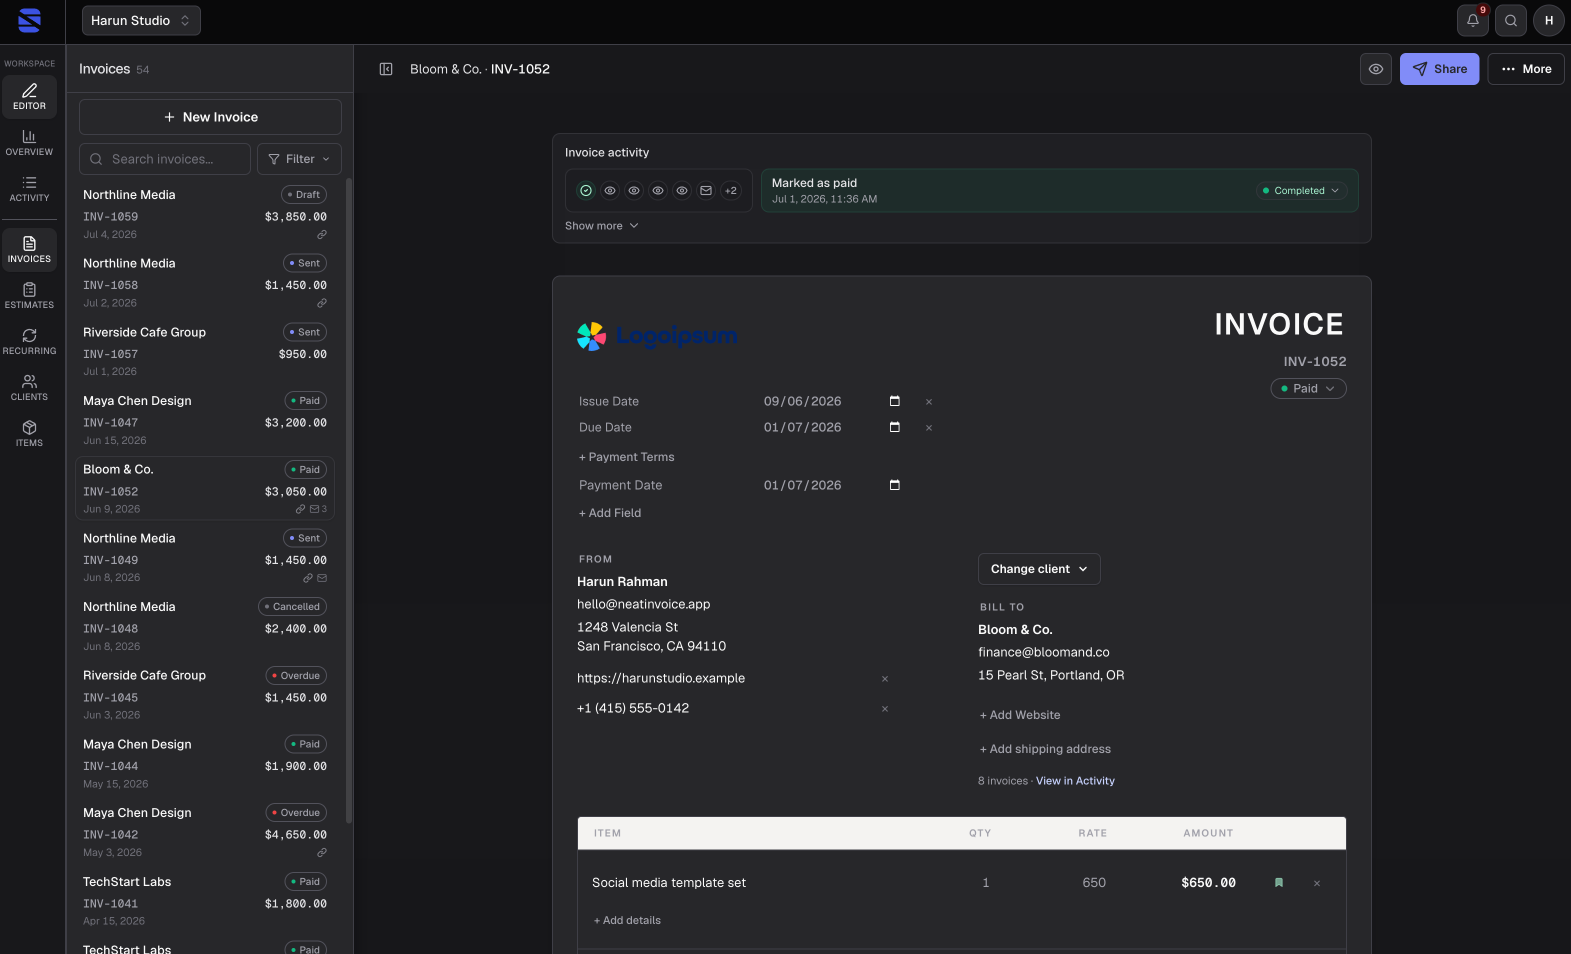Select the email sent activity icon
This screenshot has height=954, width=1571.
click(x=706, y=191)
